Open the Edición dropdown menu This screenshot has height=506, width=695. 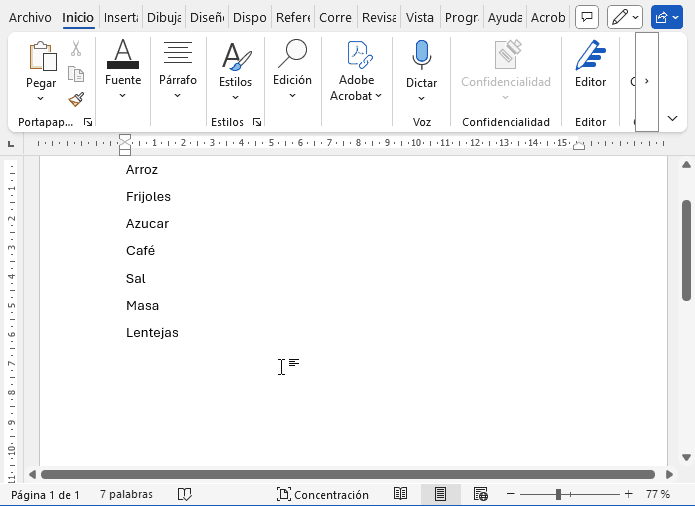[x=292, y=96]
